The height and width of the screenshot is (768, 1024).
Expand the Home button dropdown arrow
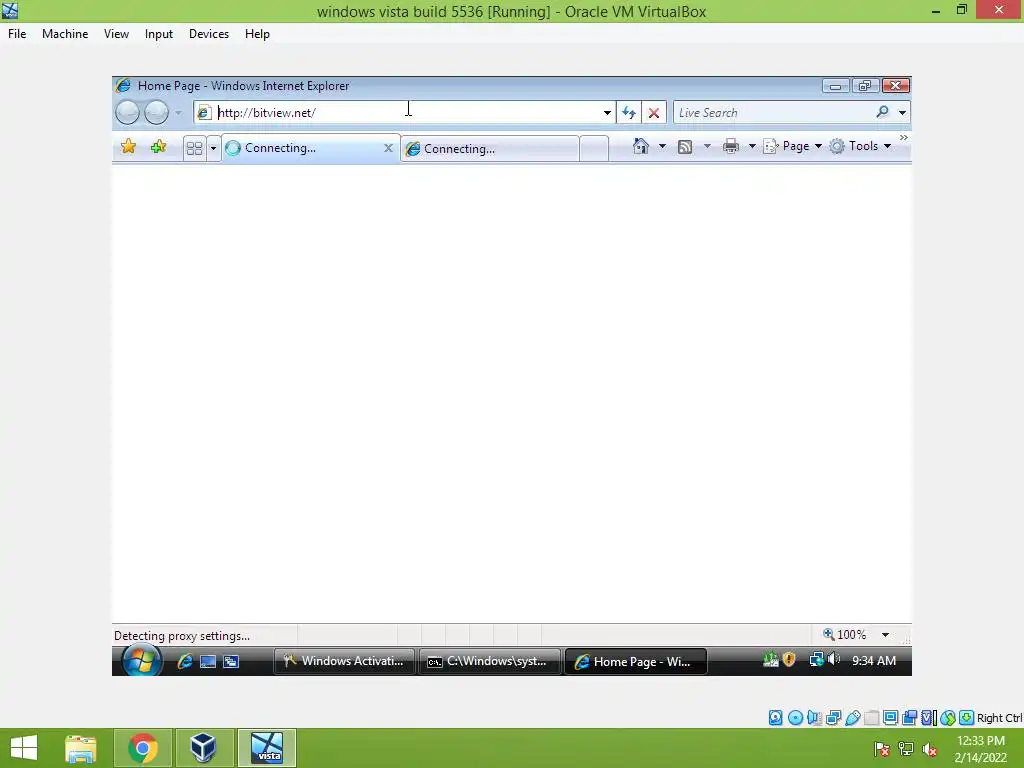pos(662,146)
